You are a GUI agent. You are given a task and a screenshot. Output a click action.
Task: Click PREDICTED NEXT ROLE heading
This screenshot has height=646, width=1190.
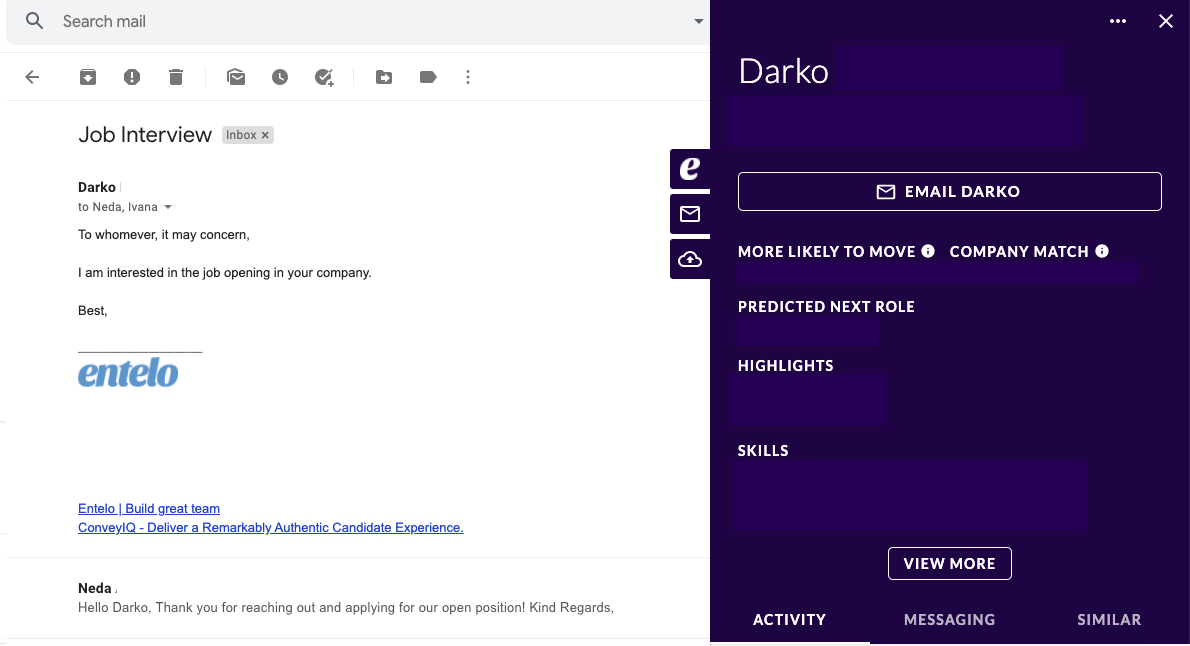[826, 307]
